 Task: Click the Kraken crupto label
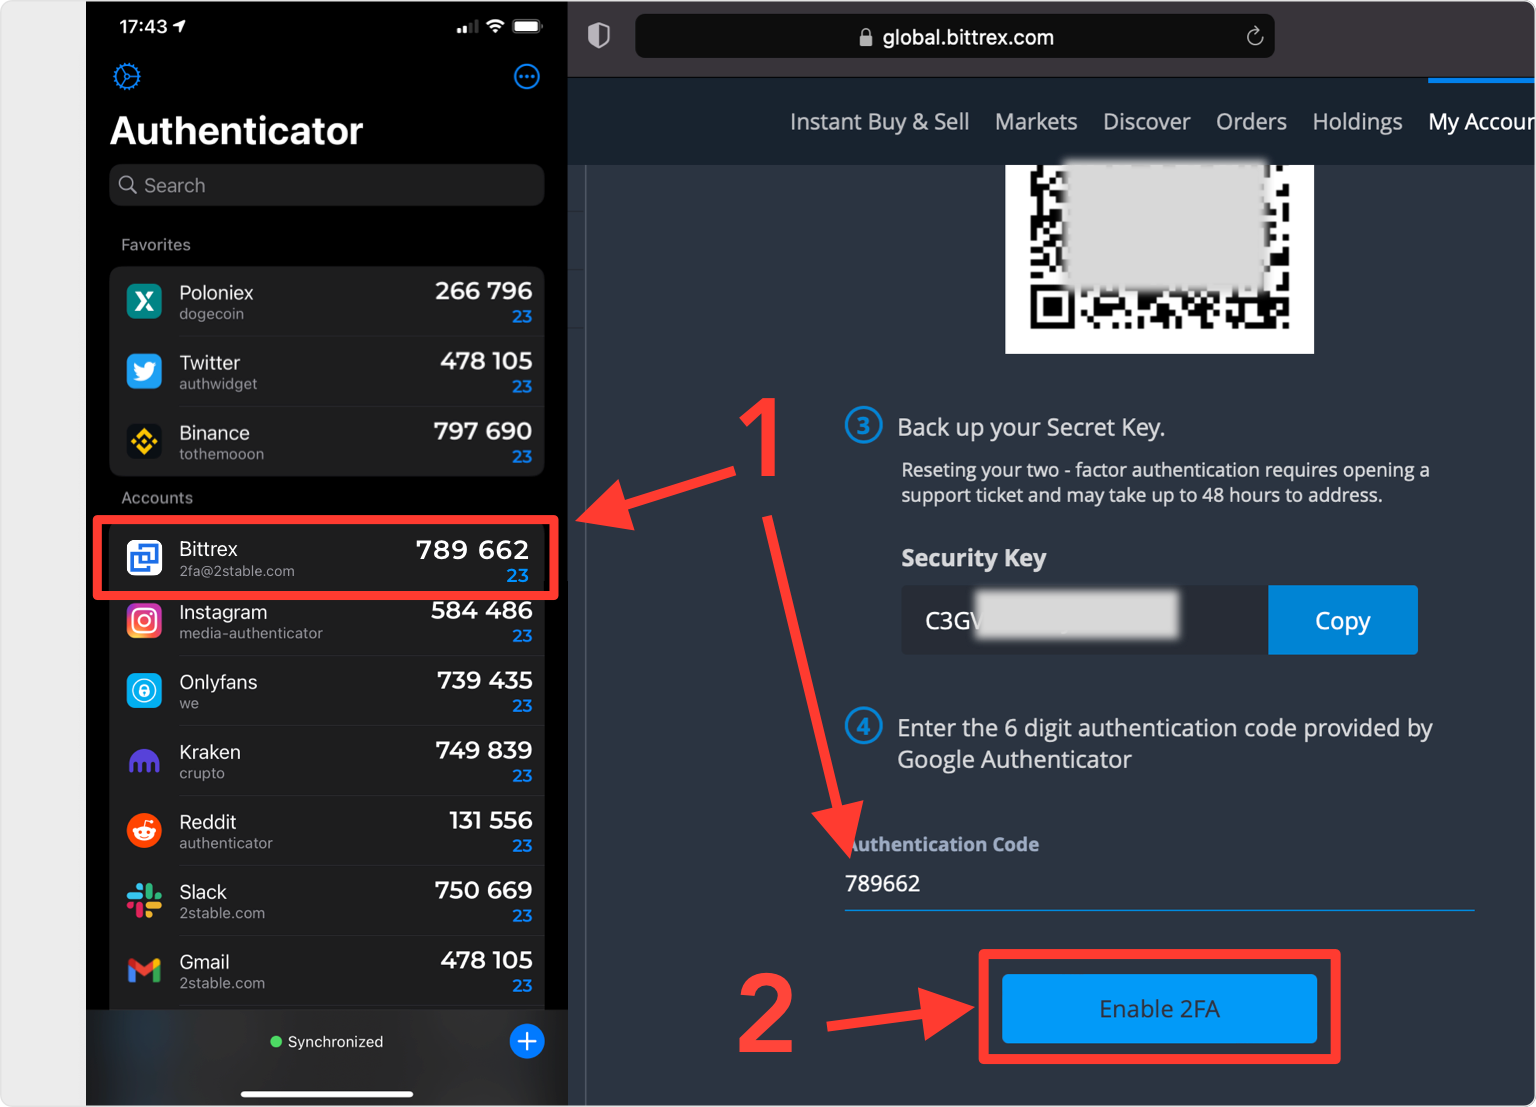202,774
